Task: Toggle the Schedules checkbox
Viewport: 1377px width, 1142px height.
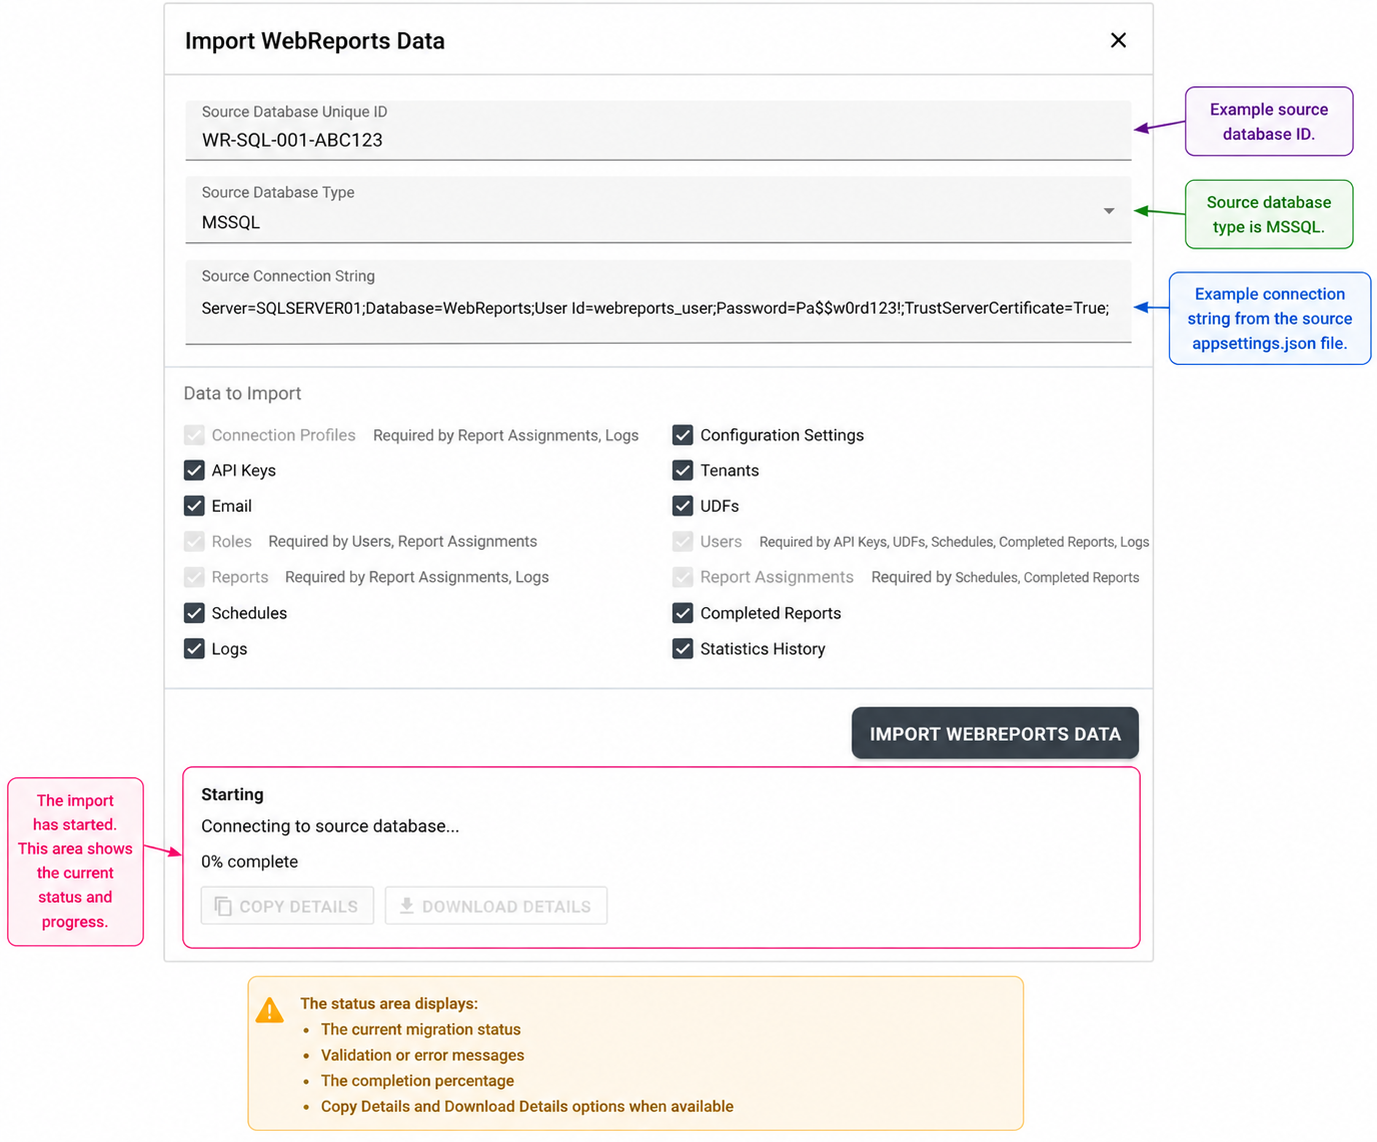Action: (194, 613)
